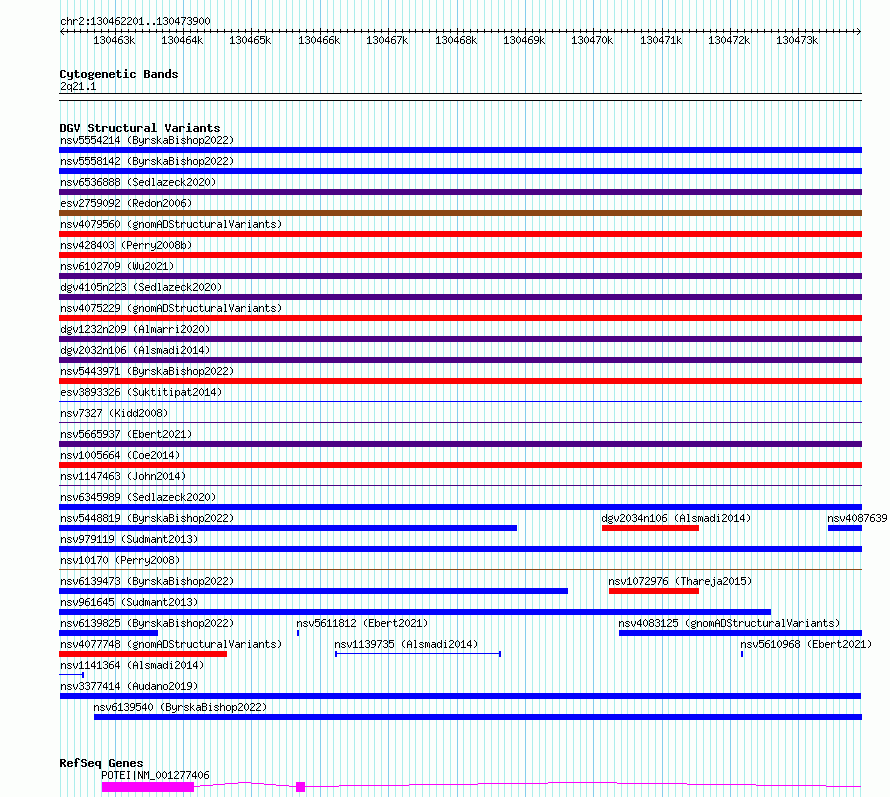This screenshot has height=797, width=890.
Task: Click the chr2:130462201..130473900 coordinates text
Action: click(135, 22)
